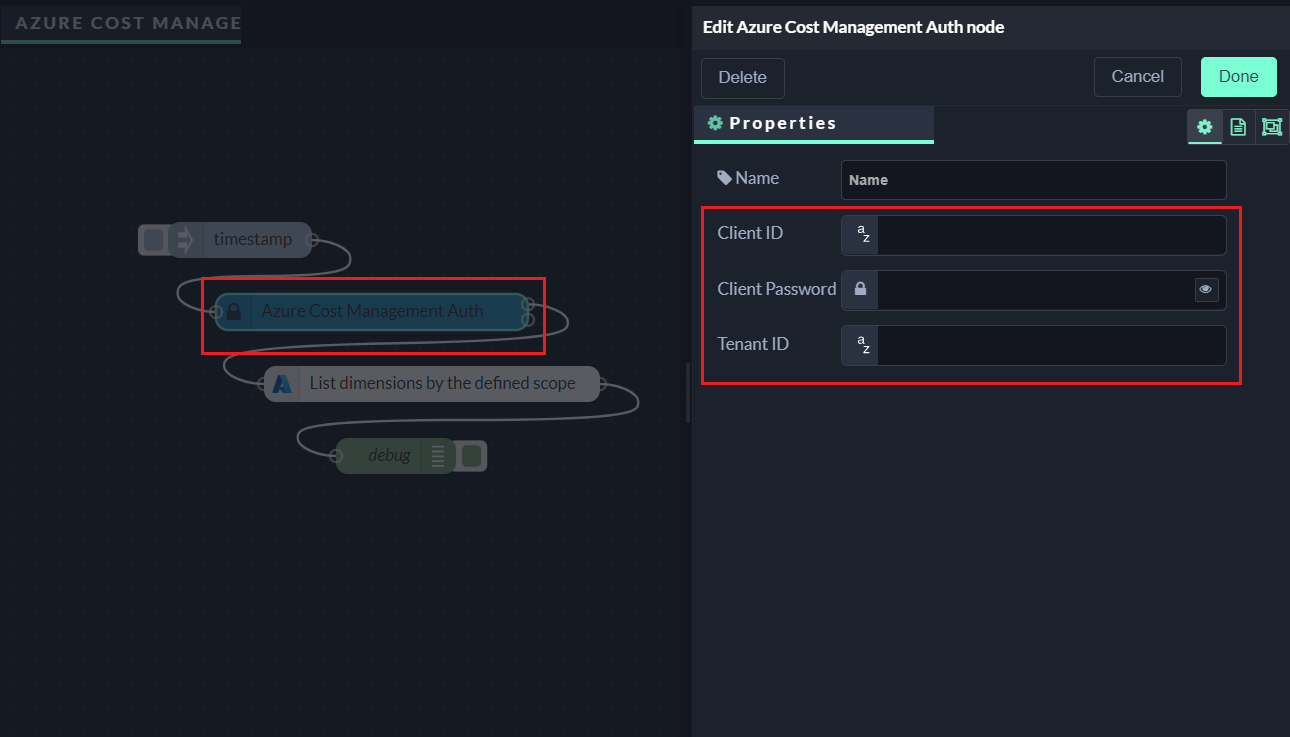Click the Cancel button
The width and height of the screenshot is (1290, 737).
pos(1137,77)
